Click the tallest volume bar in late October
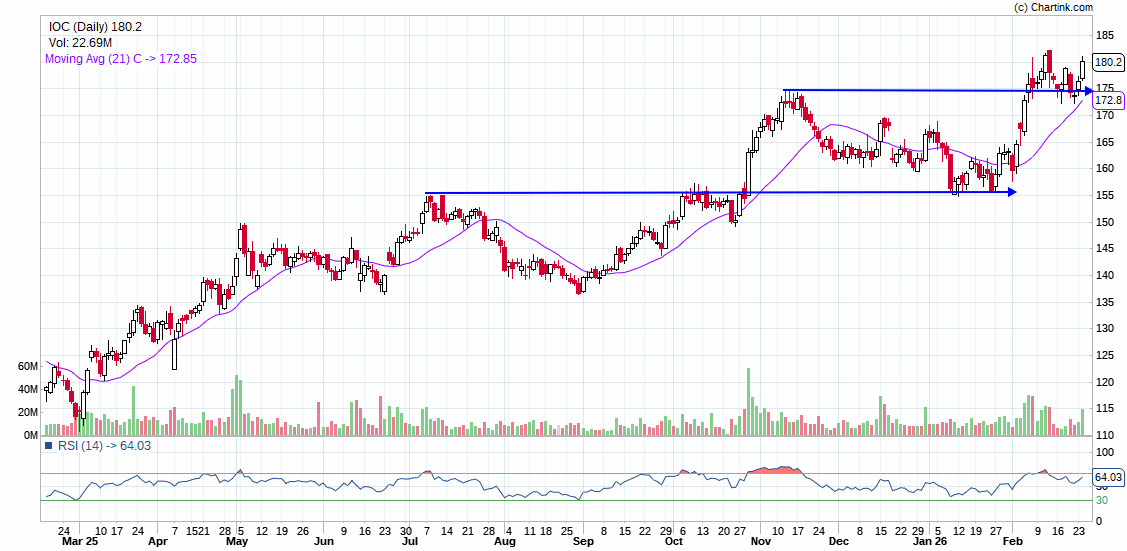This screenshot has height=551, width=1127. pos(748,402)
